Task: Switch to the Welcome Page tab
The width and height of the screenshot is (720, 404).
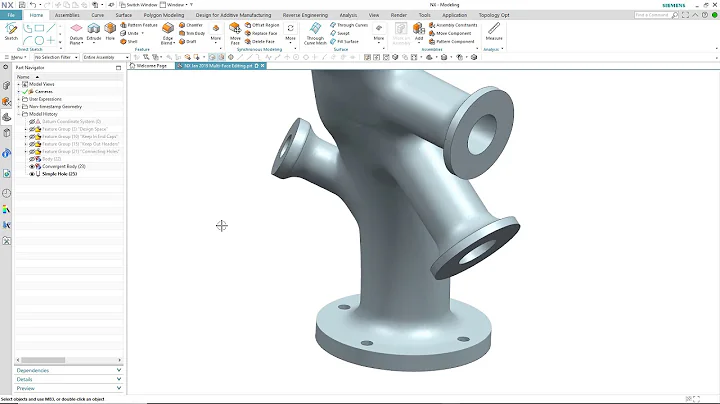Action: [x=148, y=66]
